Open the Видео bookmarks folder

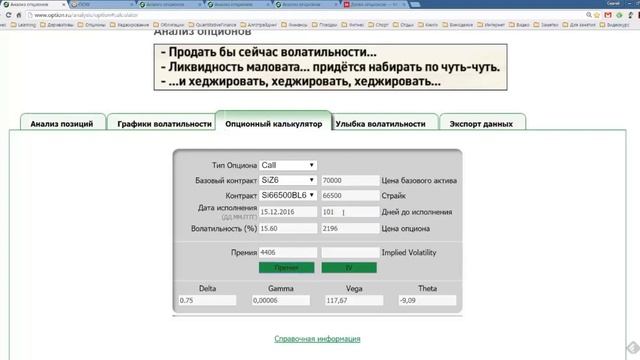pyautogui.click(x=519, y=25)
